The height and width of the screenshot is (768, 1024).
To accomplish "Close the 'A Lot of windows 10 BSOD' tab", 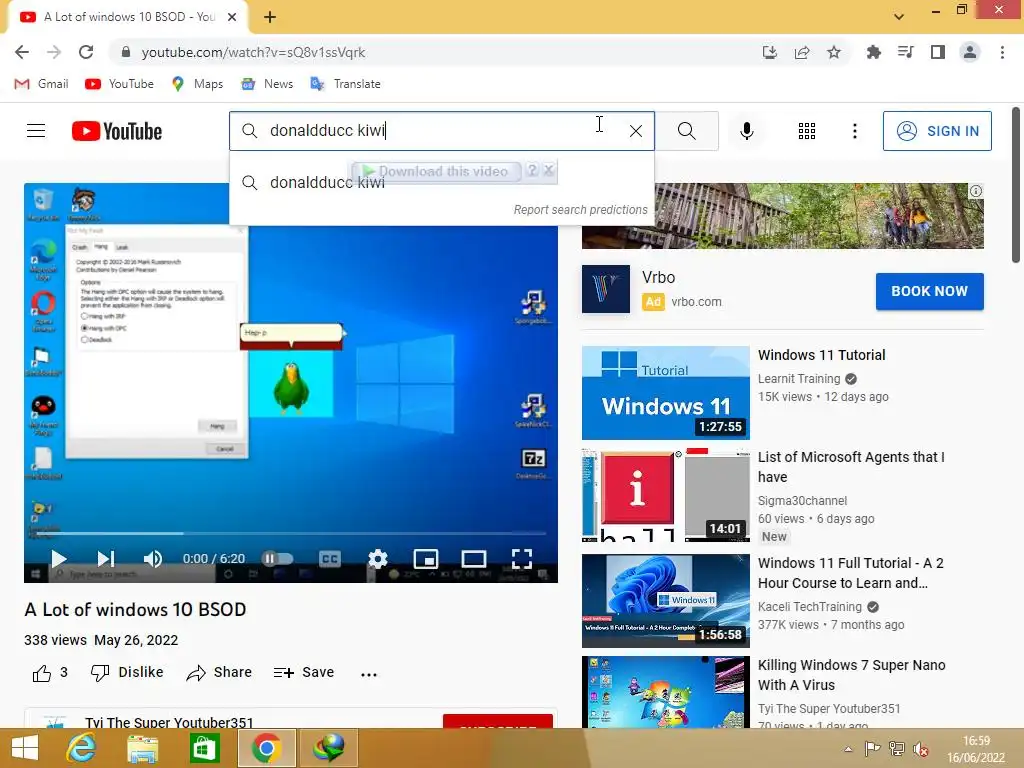I will tap(232, 17).
